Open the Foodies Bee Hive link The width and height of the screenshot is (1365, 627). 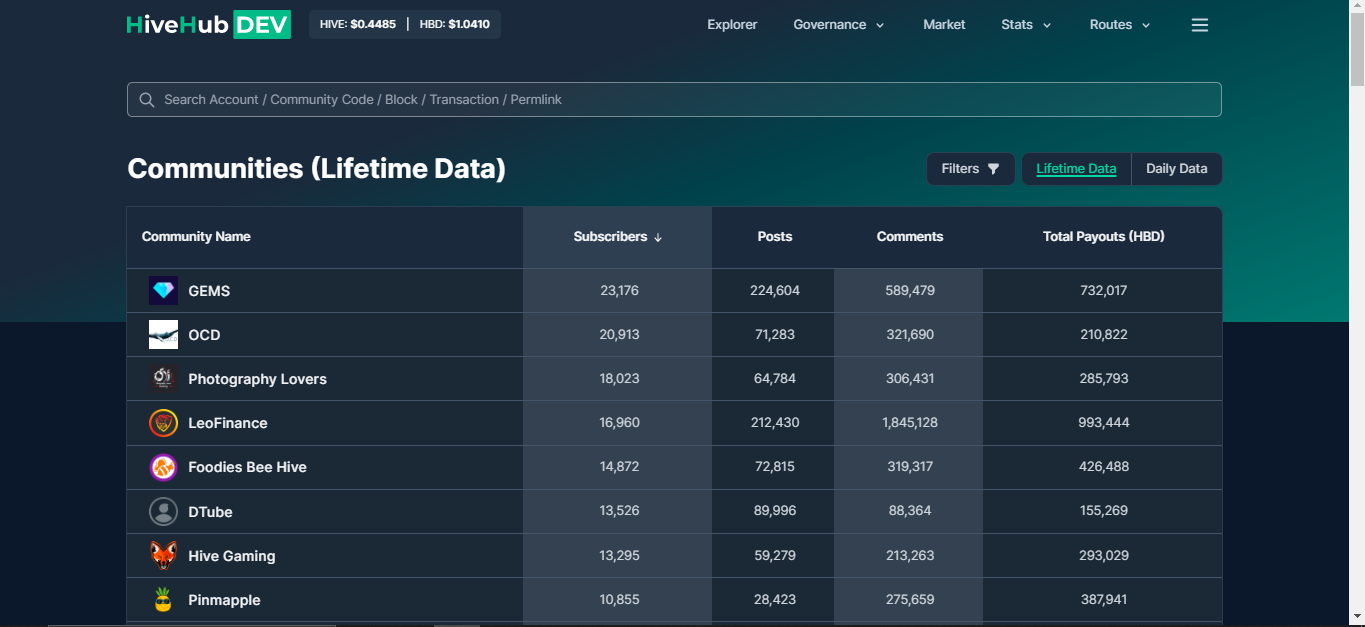click(x=247, y=467)
